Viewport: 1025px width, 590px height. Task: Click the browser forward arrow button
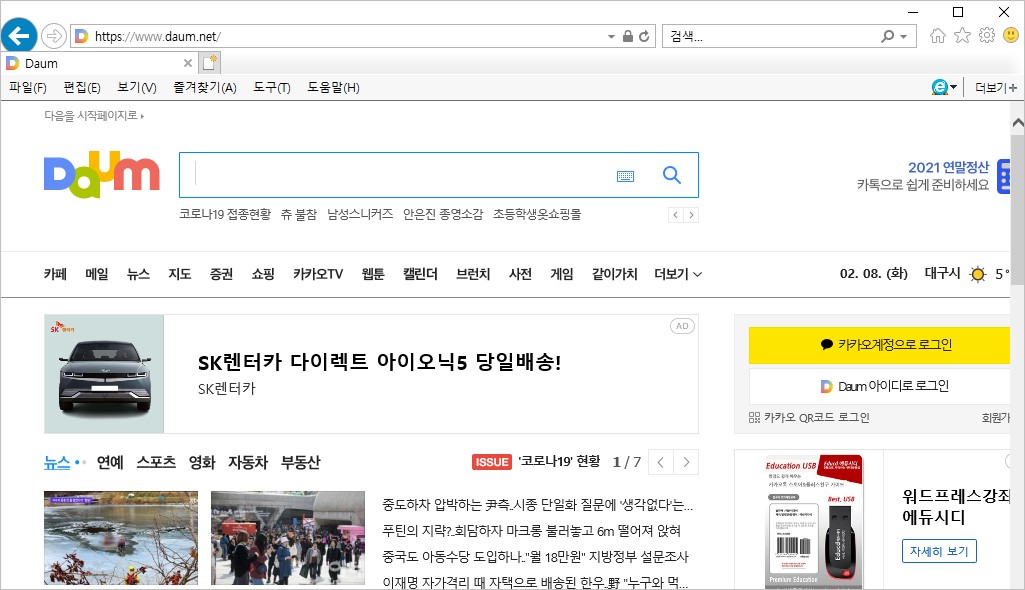[54, 36]
